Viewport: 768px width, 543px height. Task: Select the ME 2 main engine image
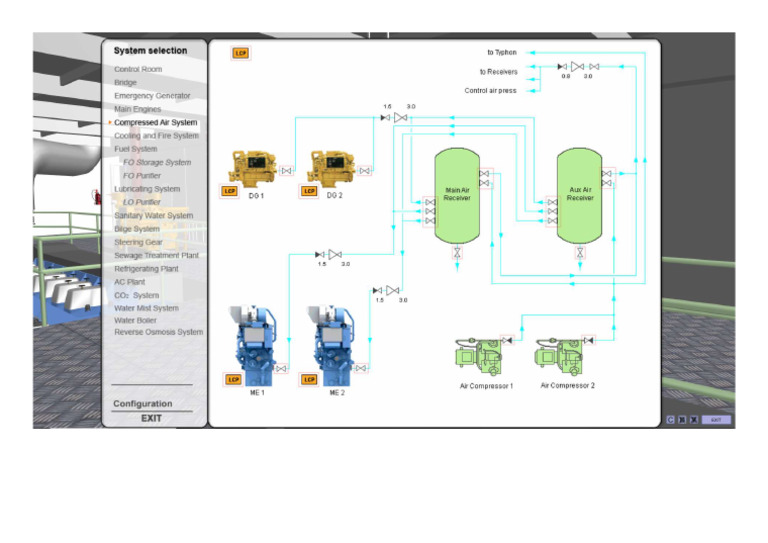click(330, 345)
